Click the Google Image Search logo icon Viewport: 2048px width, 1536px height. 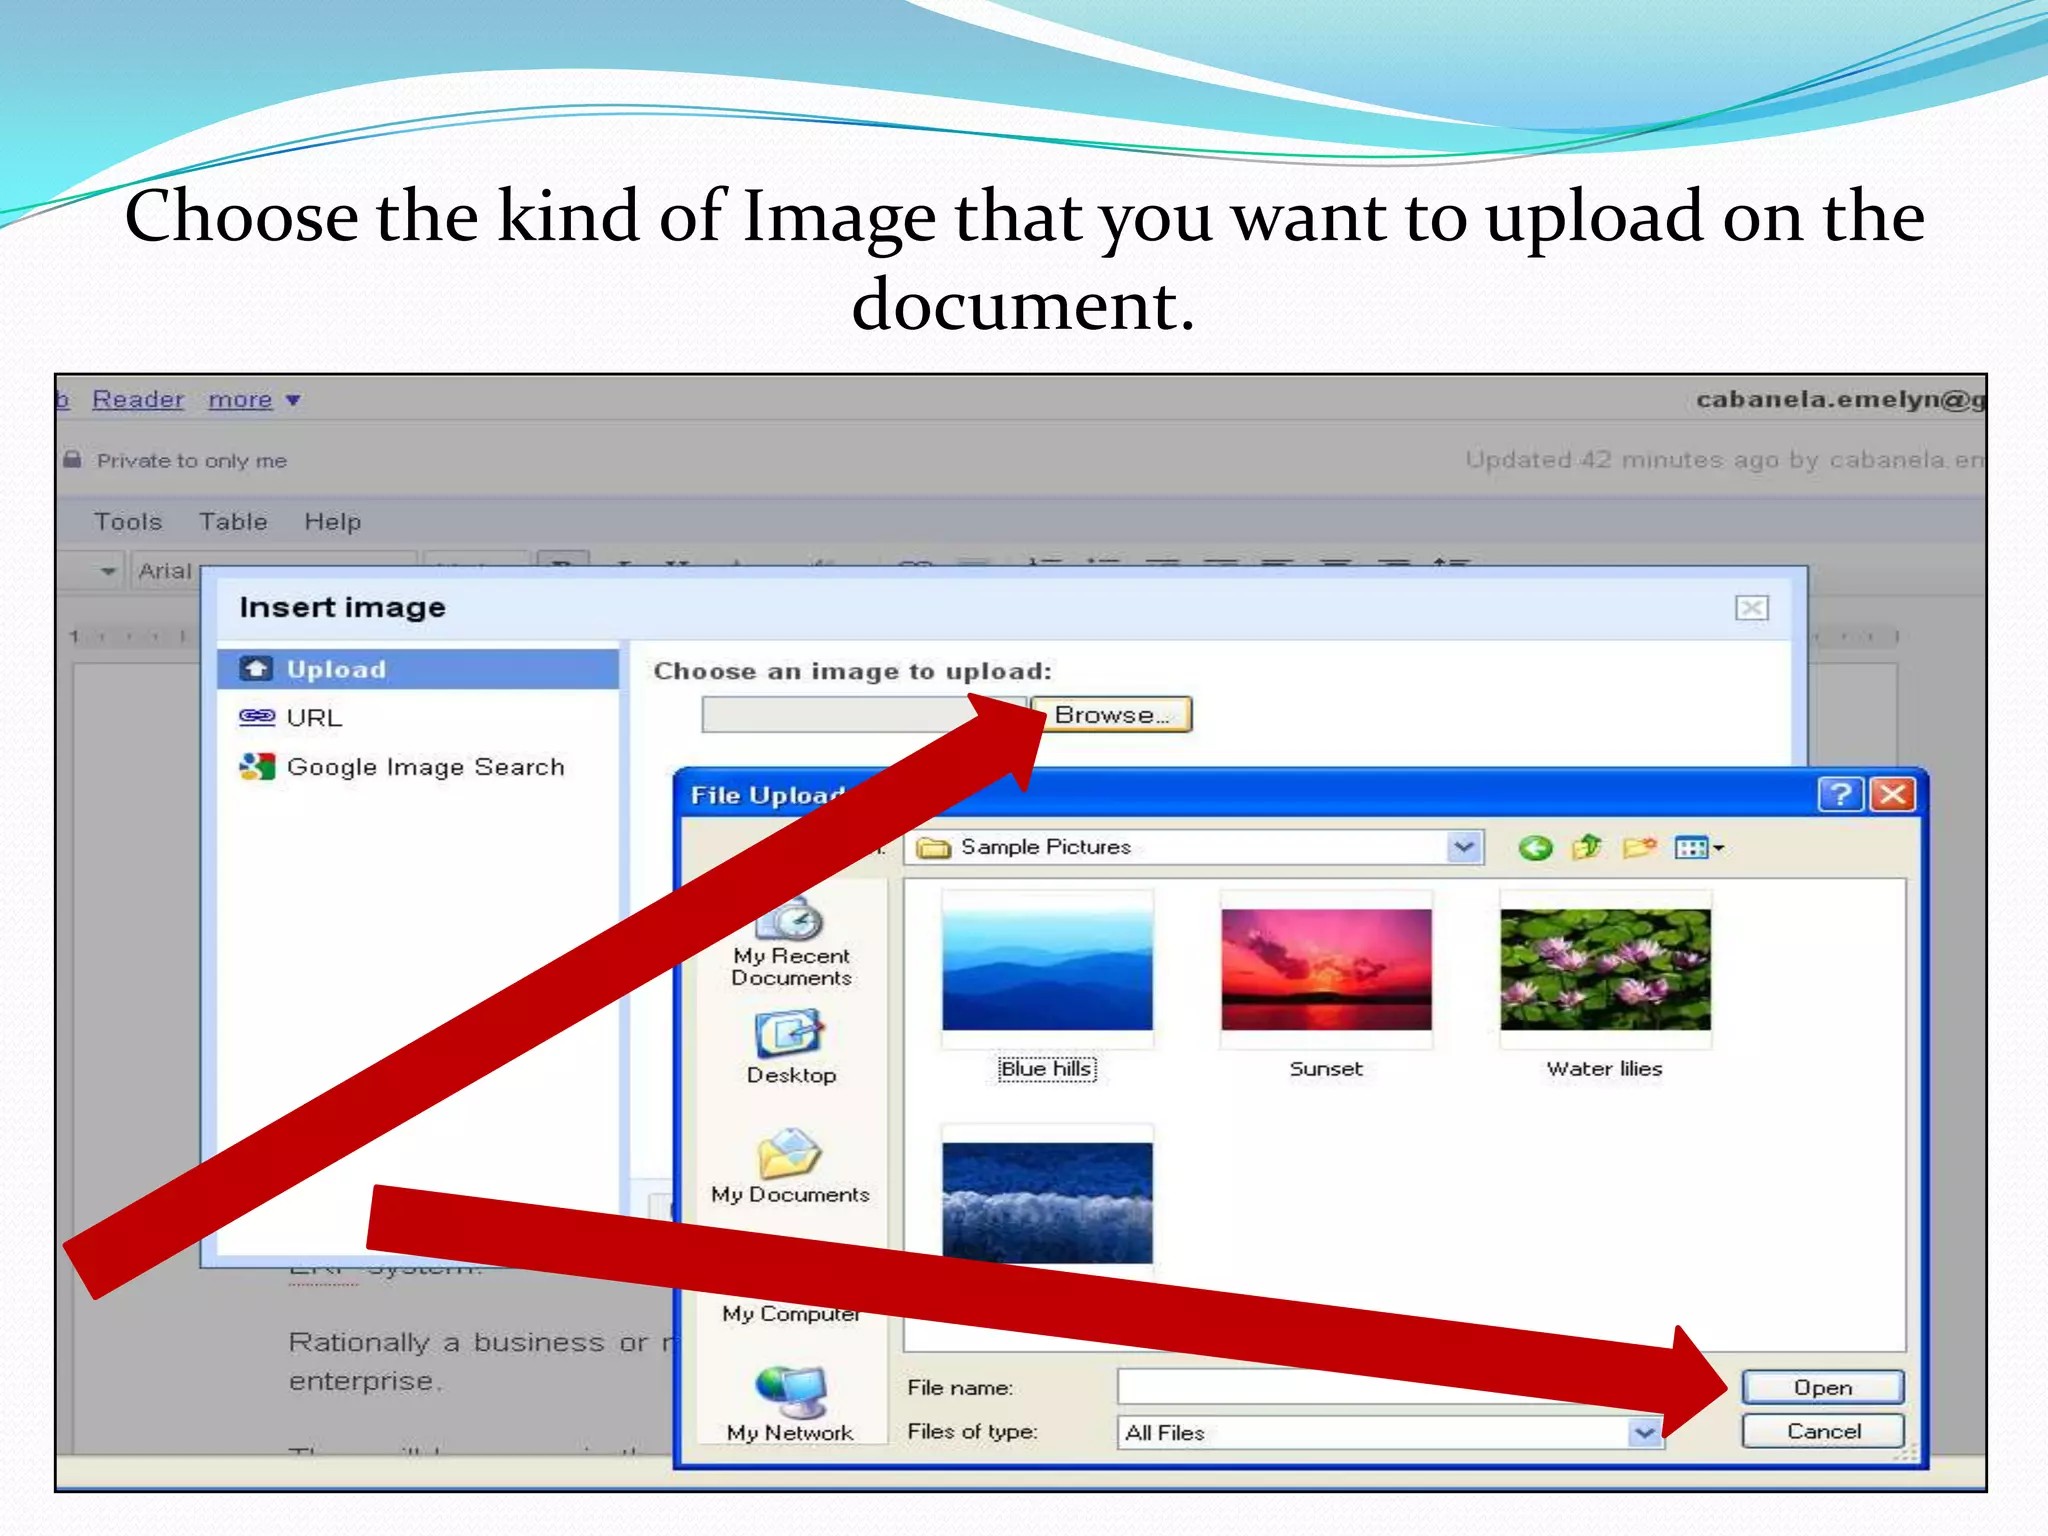pyautogui.click(x=257, y=767)
